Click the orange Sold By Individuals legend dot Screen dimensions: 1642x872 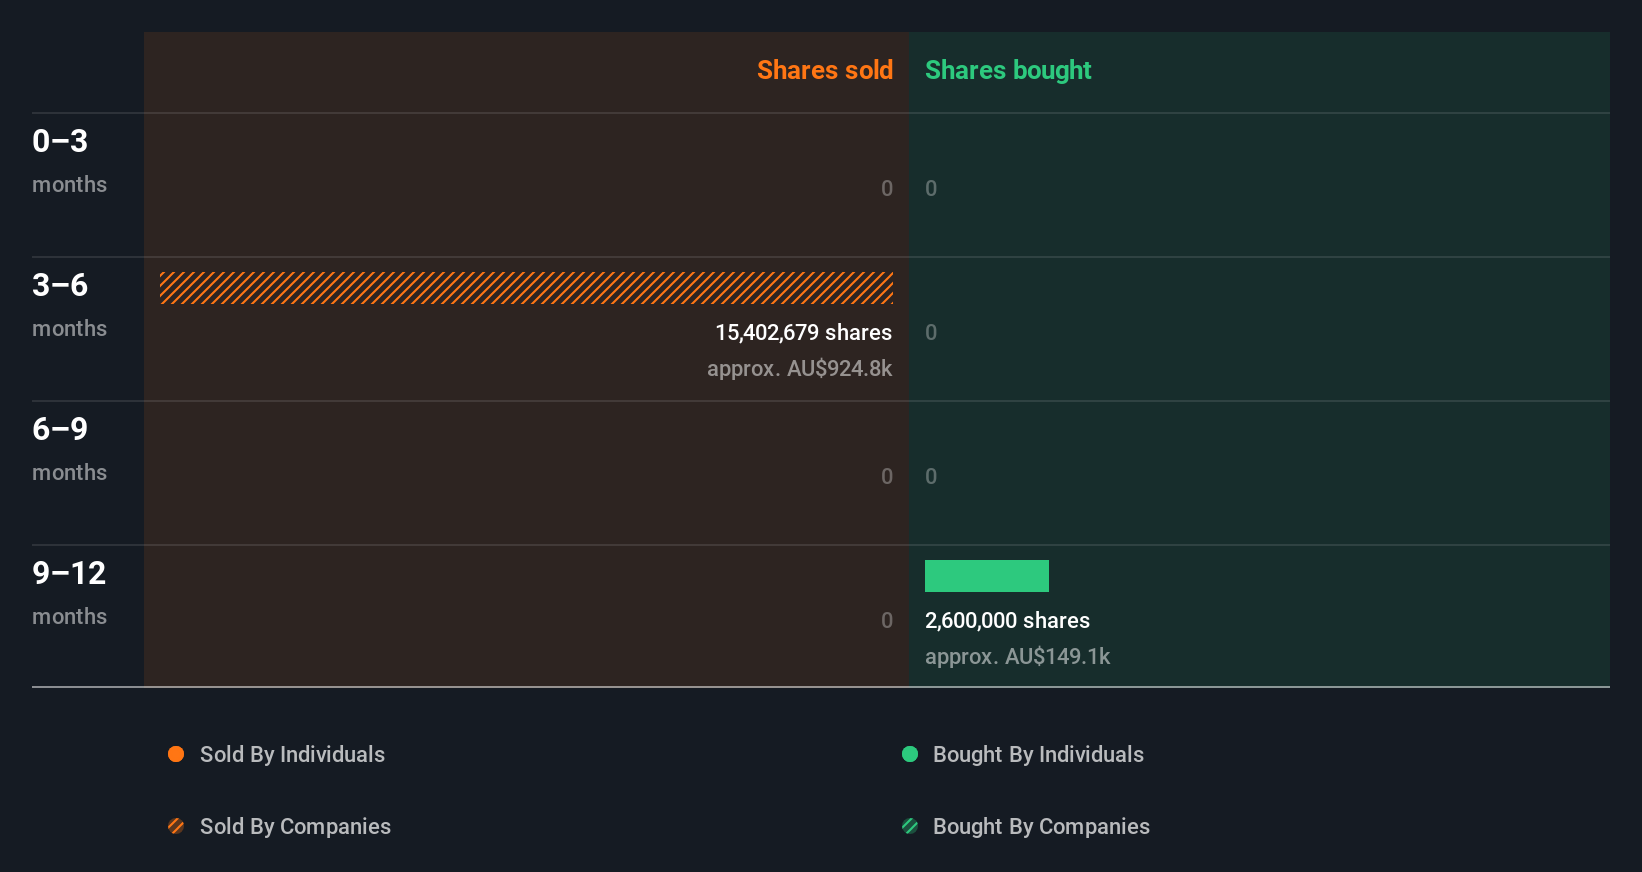point(176,754)
